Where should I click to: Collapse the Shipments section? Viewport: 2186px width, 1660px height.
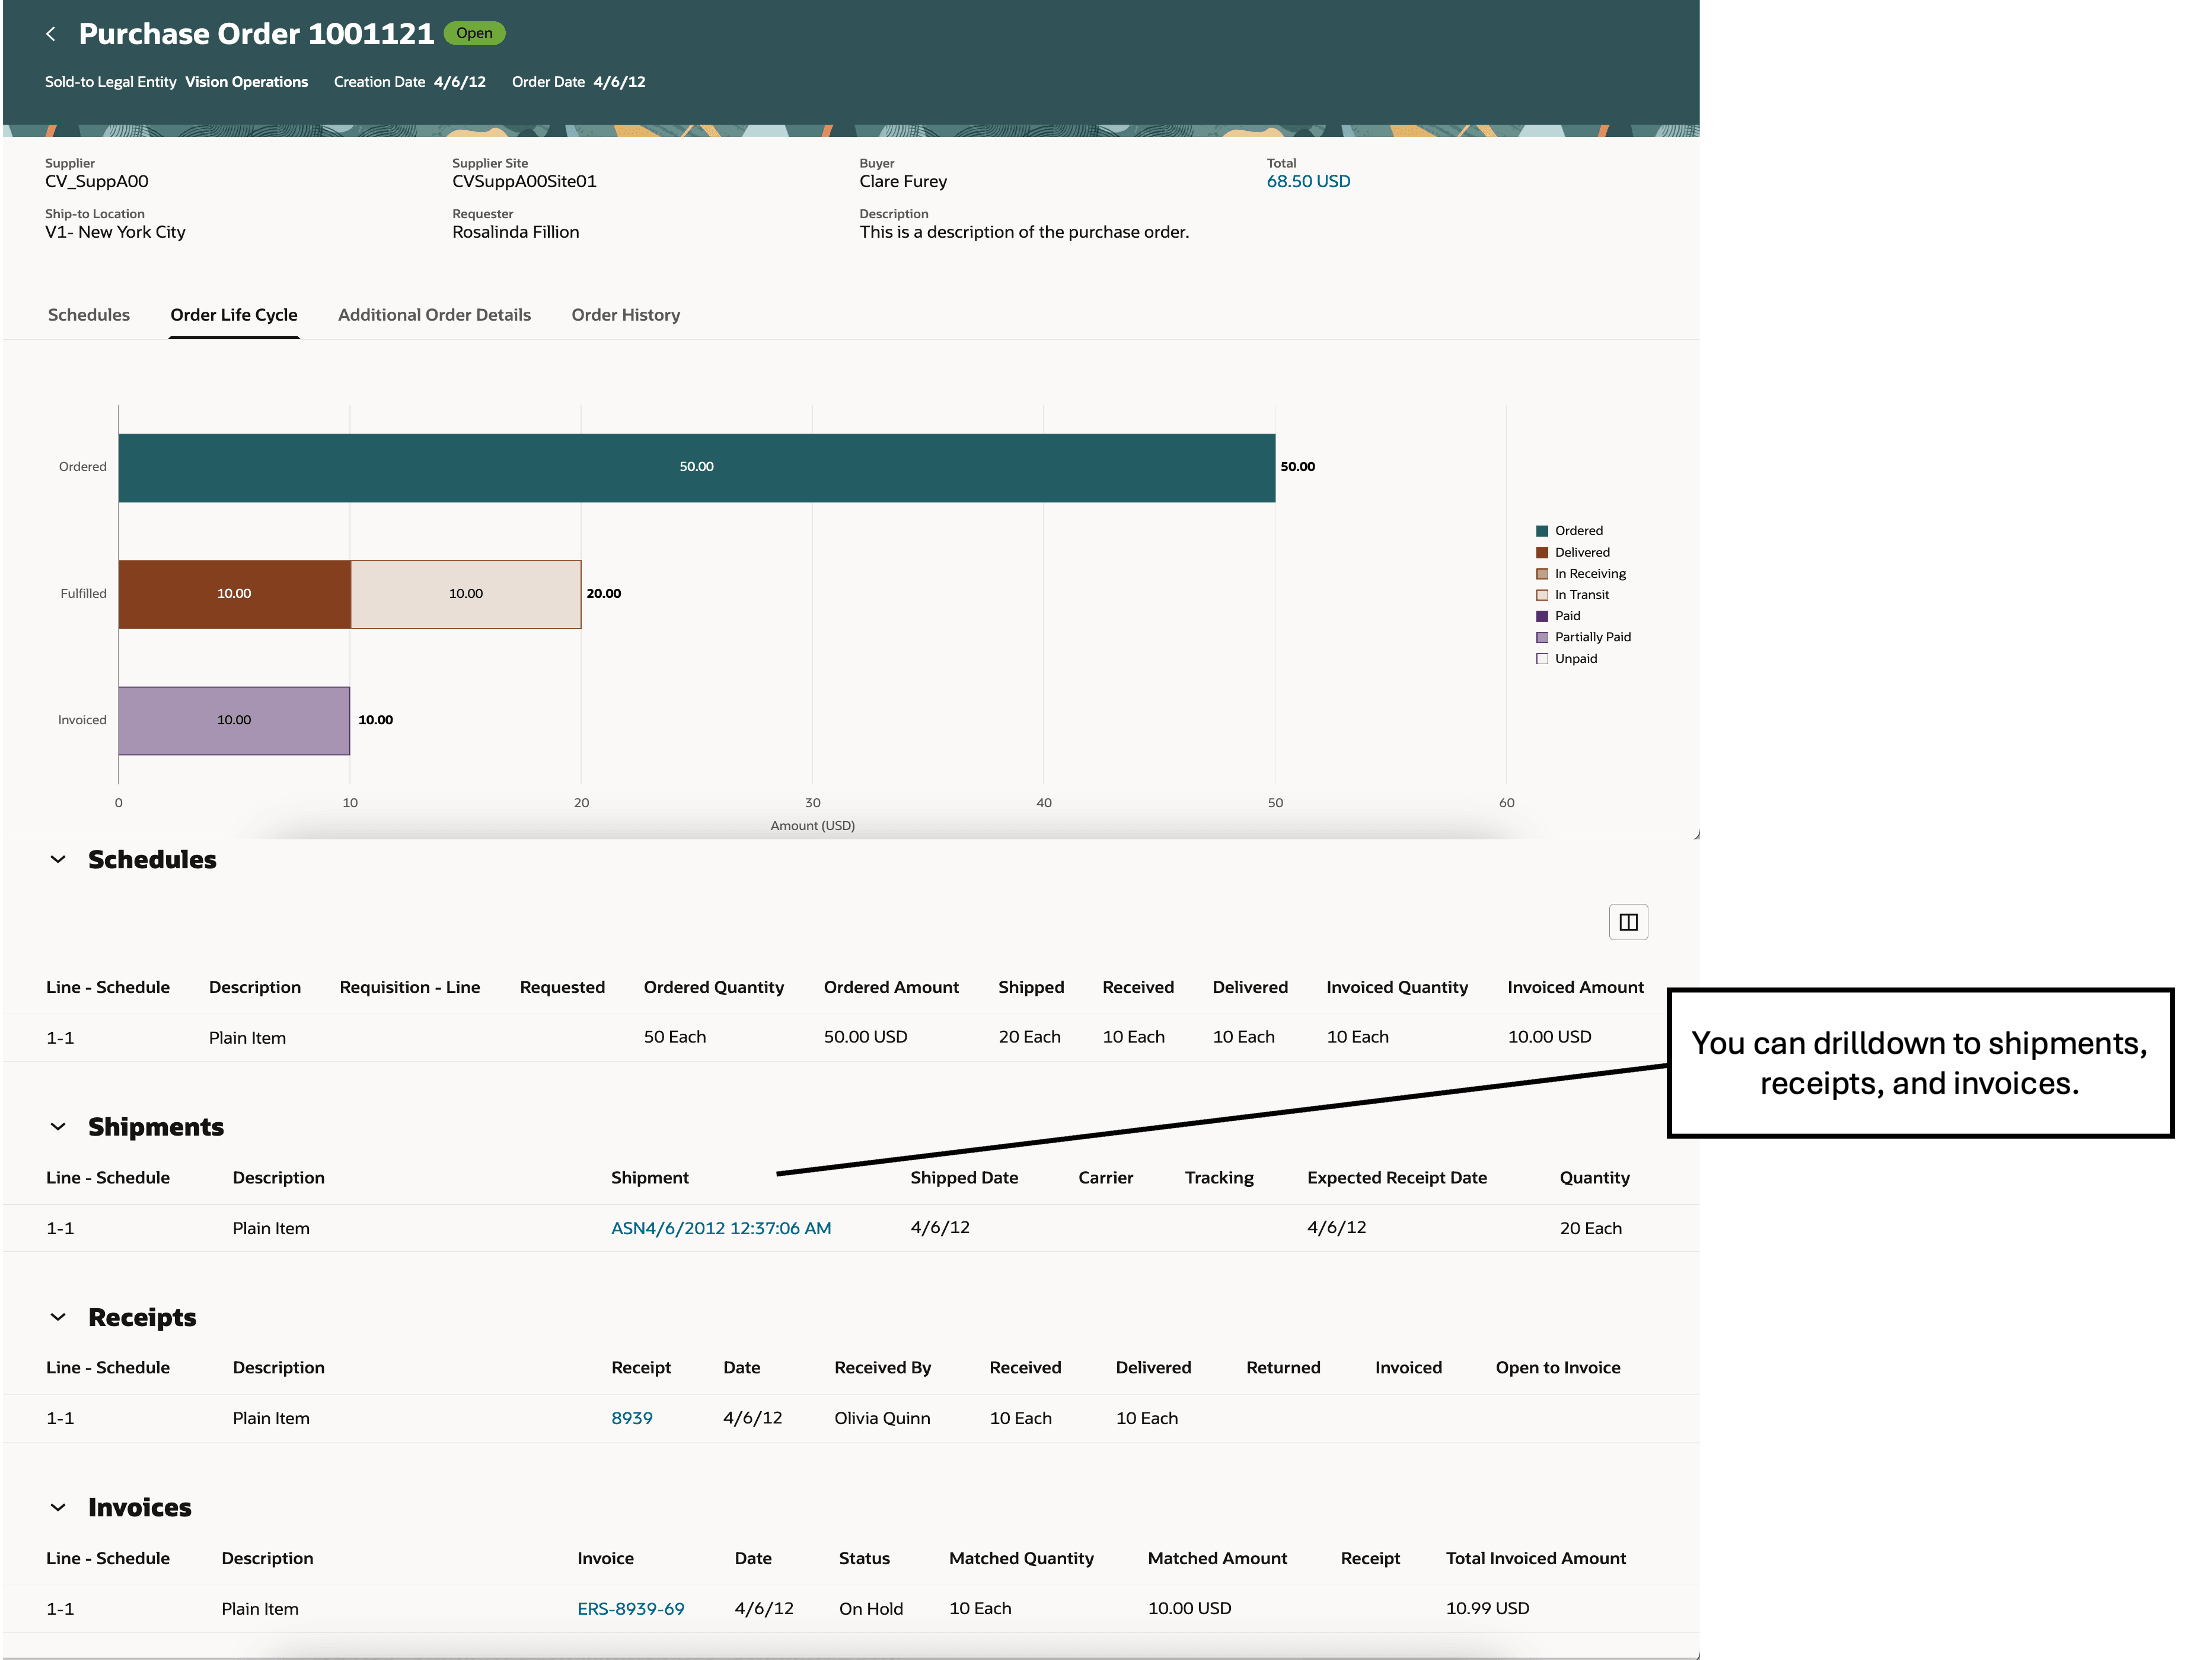[58, 1127]
